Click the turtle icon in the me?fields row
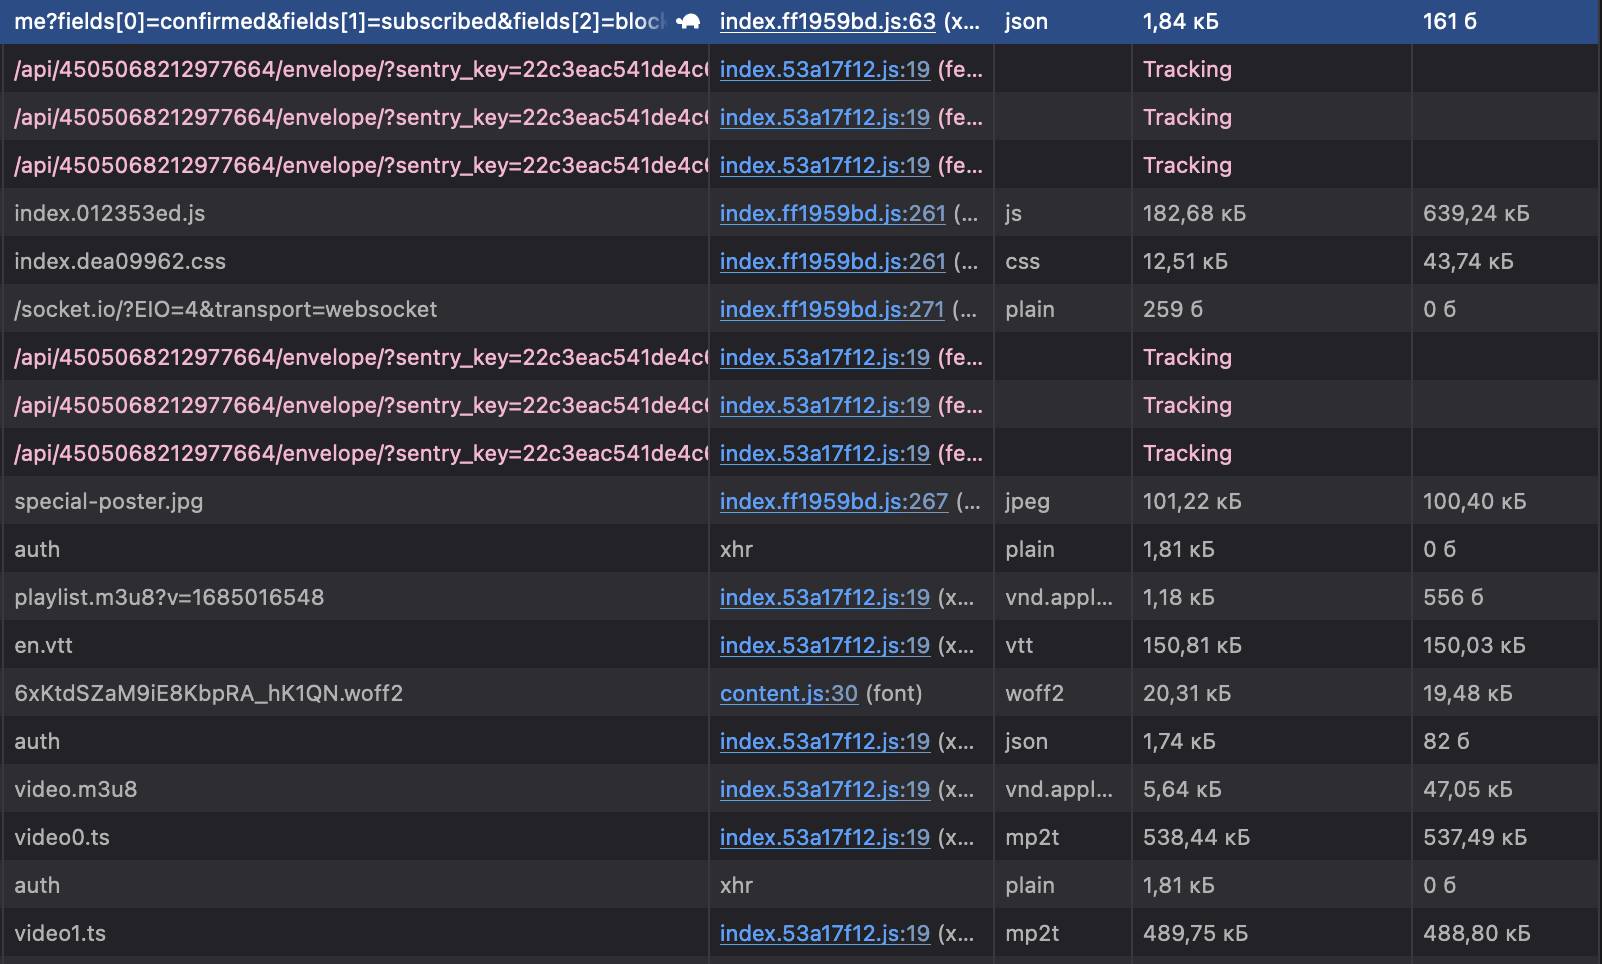Screen dimensions: 1602x964 pyautogui.click(x=688, y=21)
